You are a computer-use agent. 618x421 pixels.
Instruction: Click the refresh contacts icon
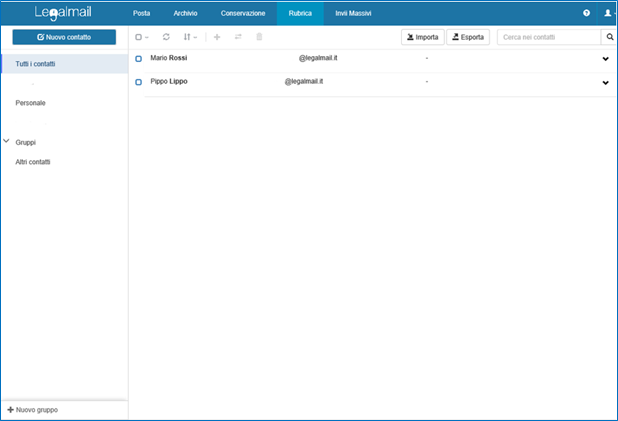[x=166, y=37]
